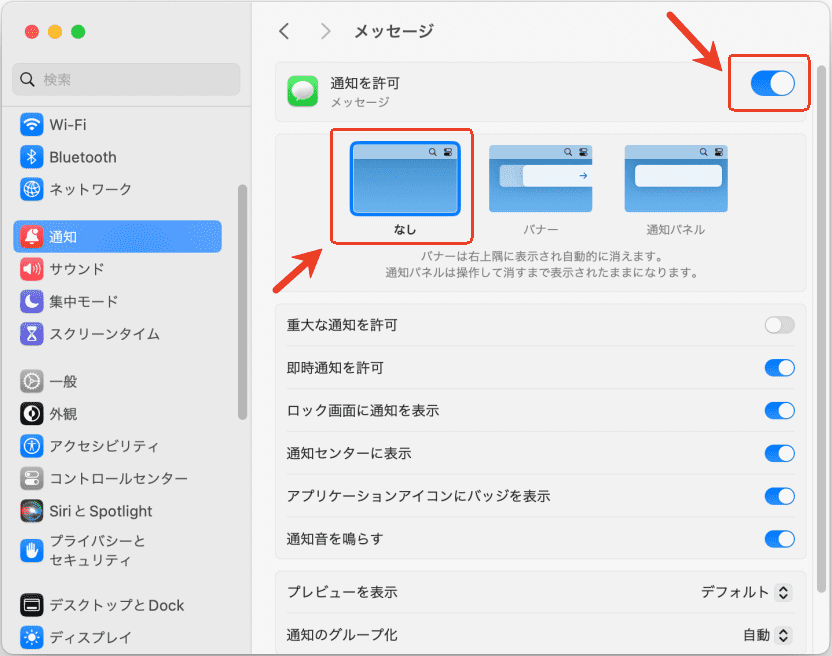
Task: Click the ネットワーク globe icon
Action: click(x=32, y=189)
